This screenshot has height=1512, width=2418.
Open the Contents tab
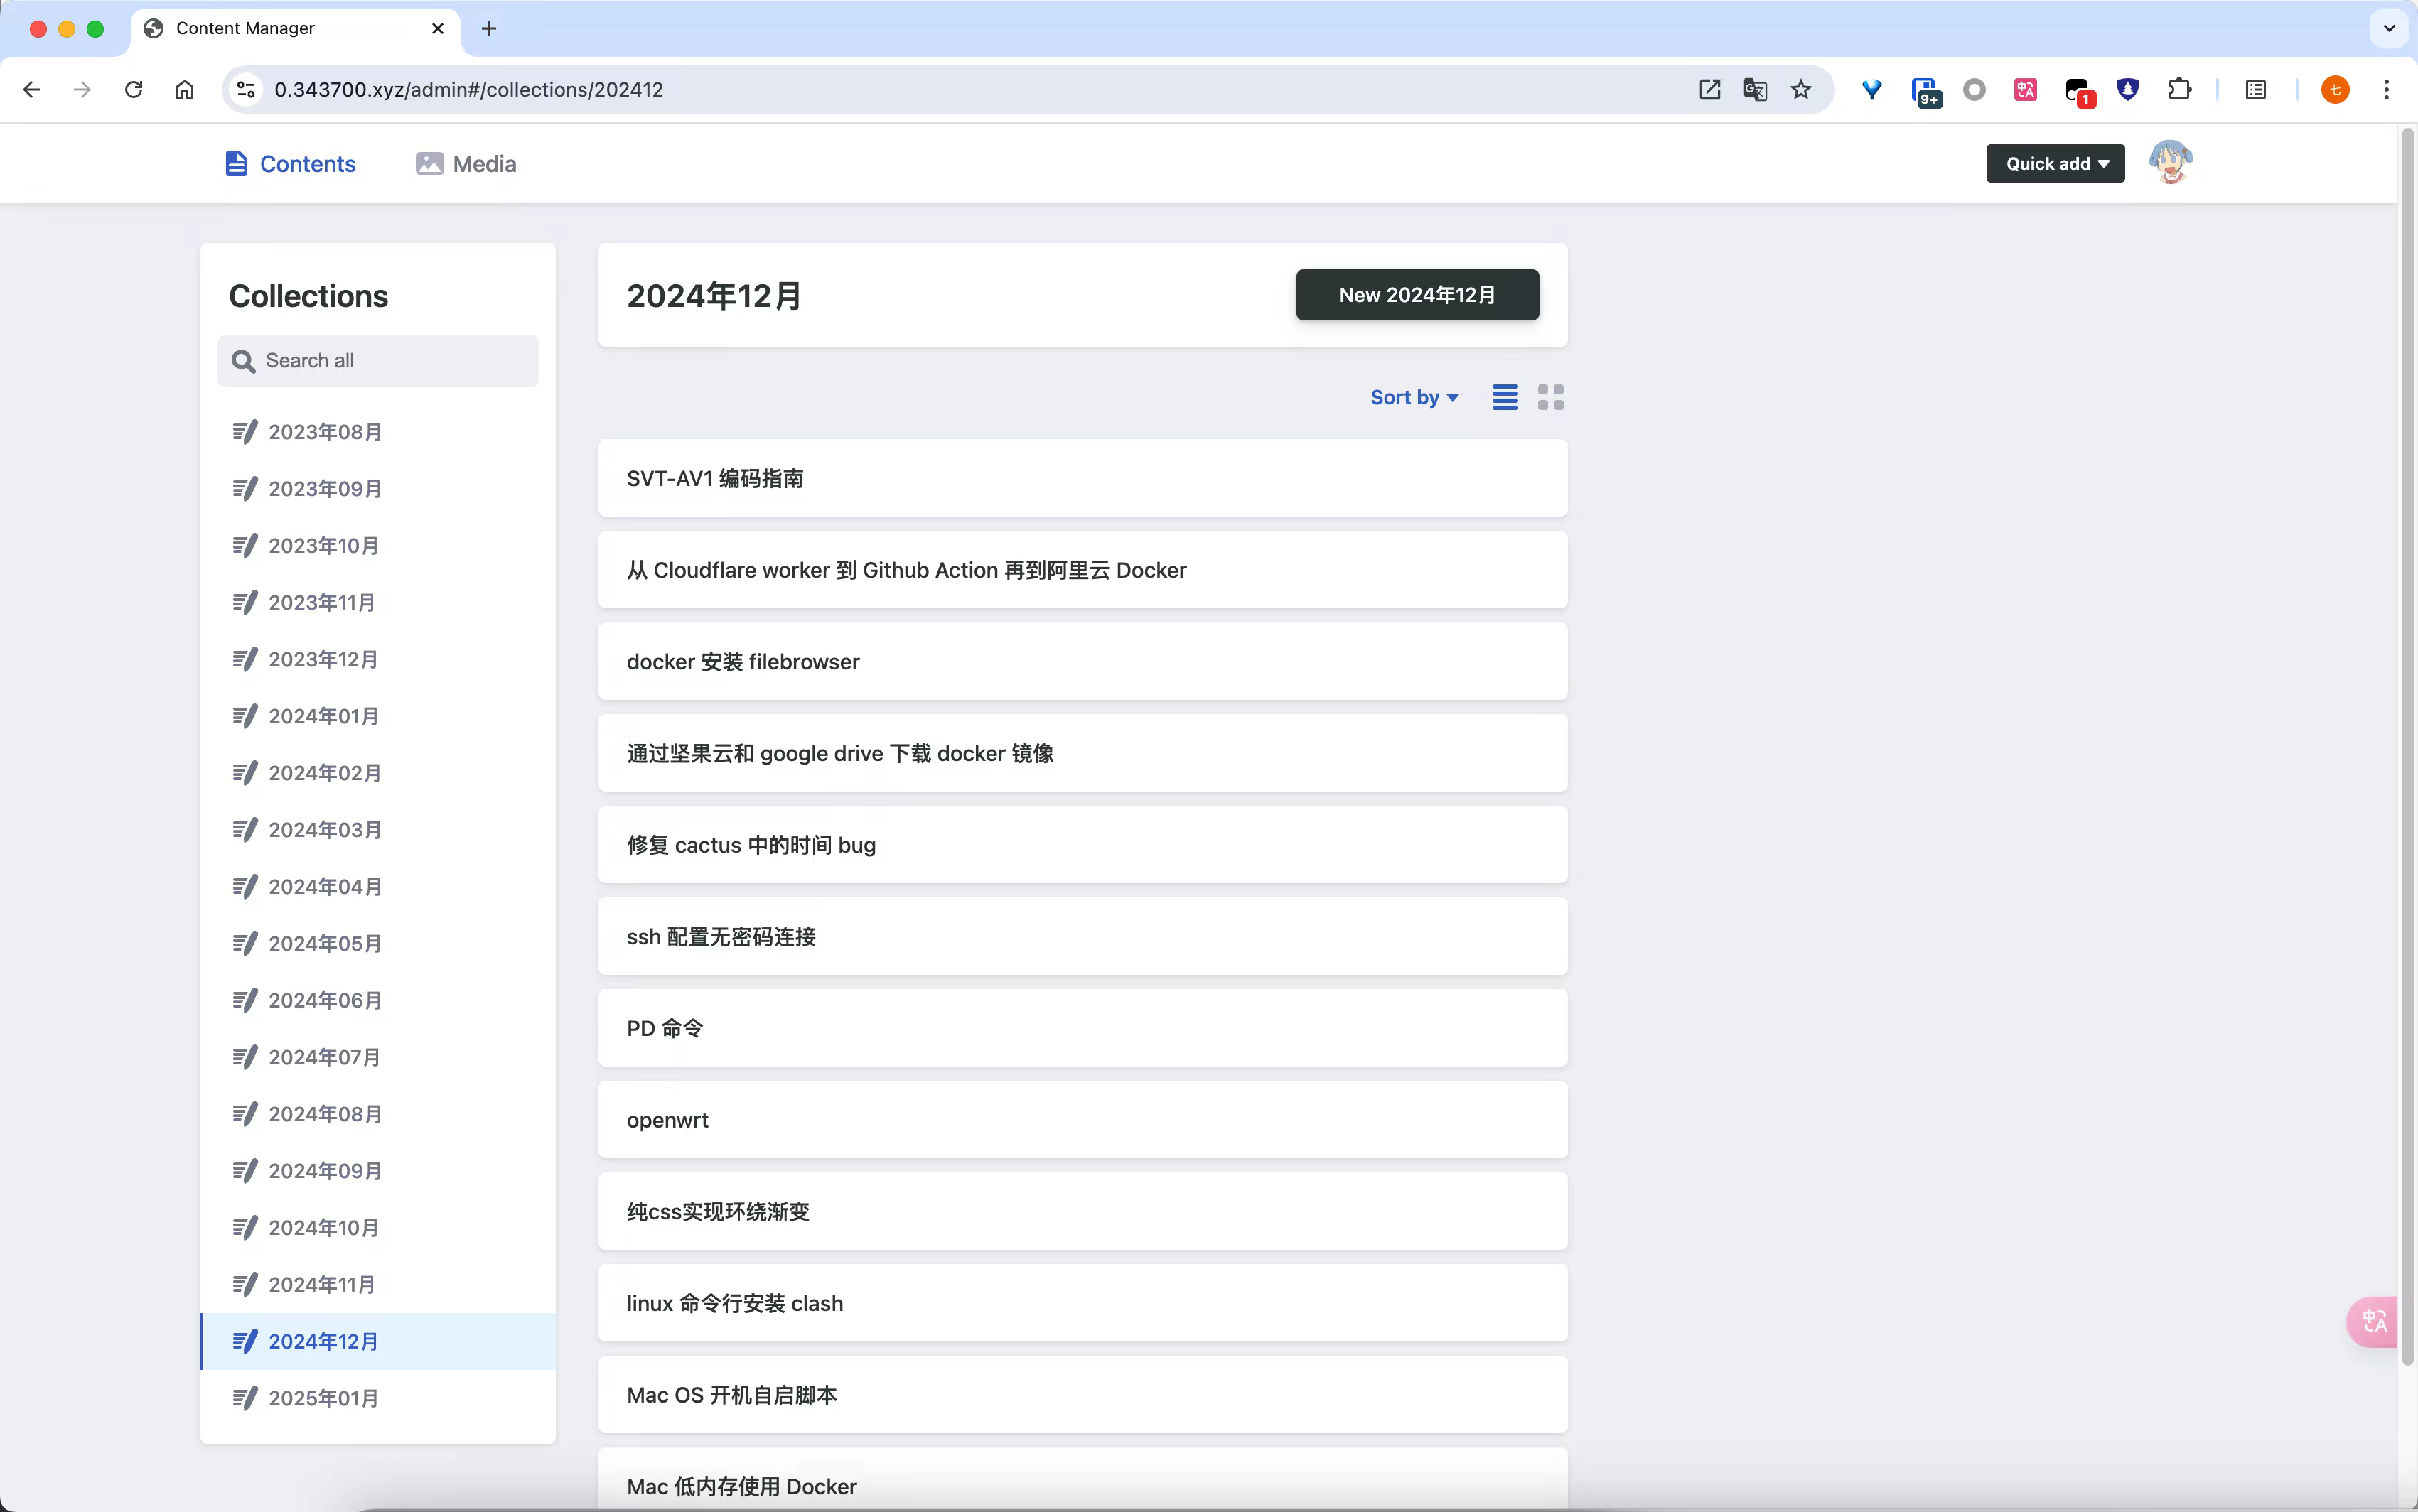(290, 164)
